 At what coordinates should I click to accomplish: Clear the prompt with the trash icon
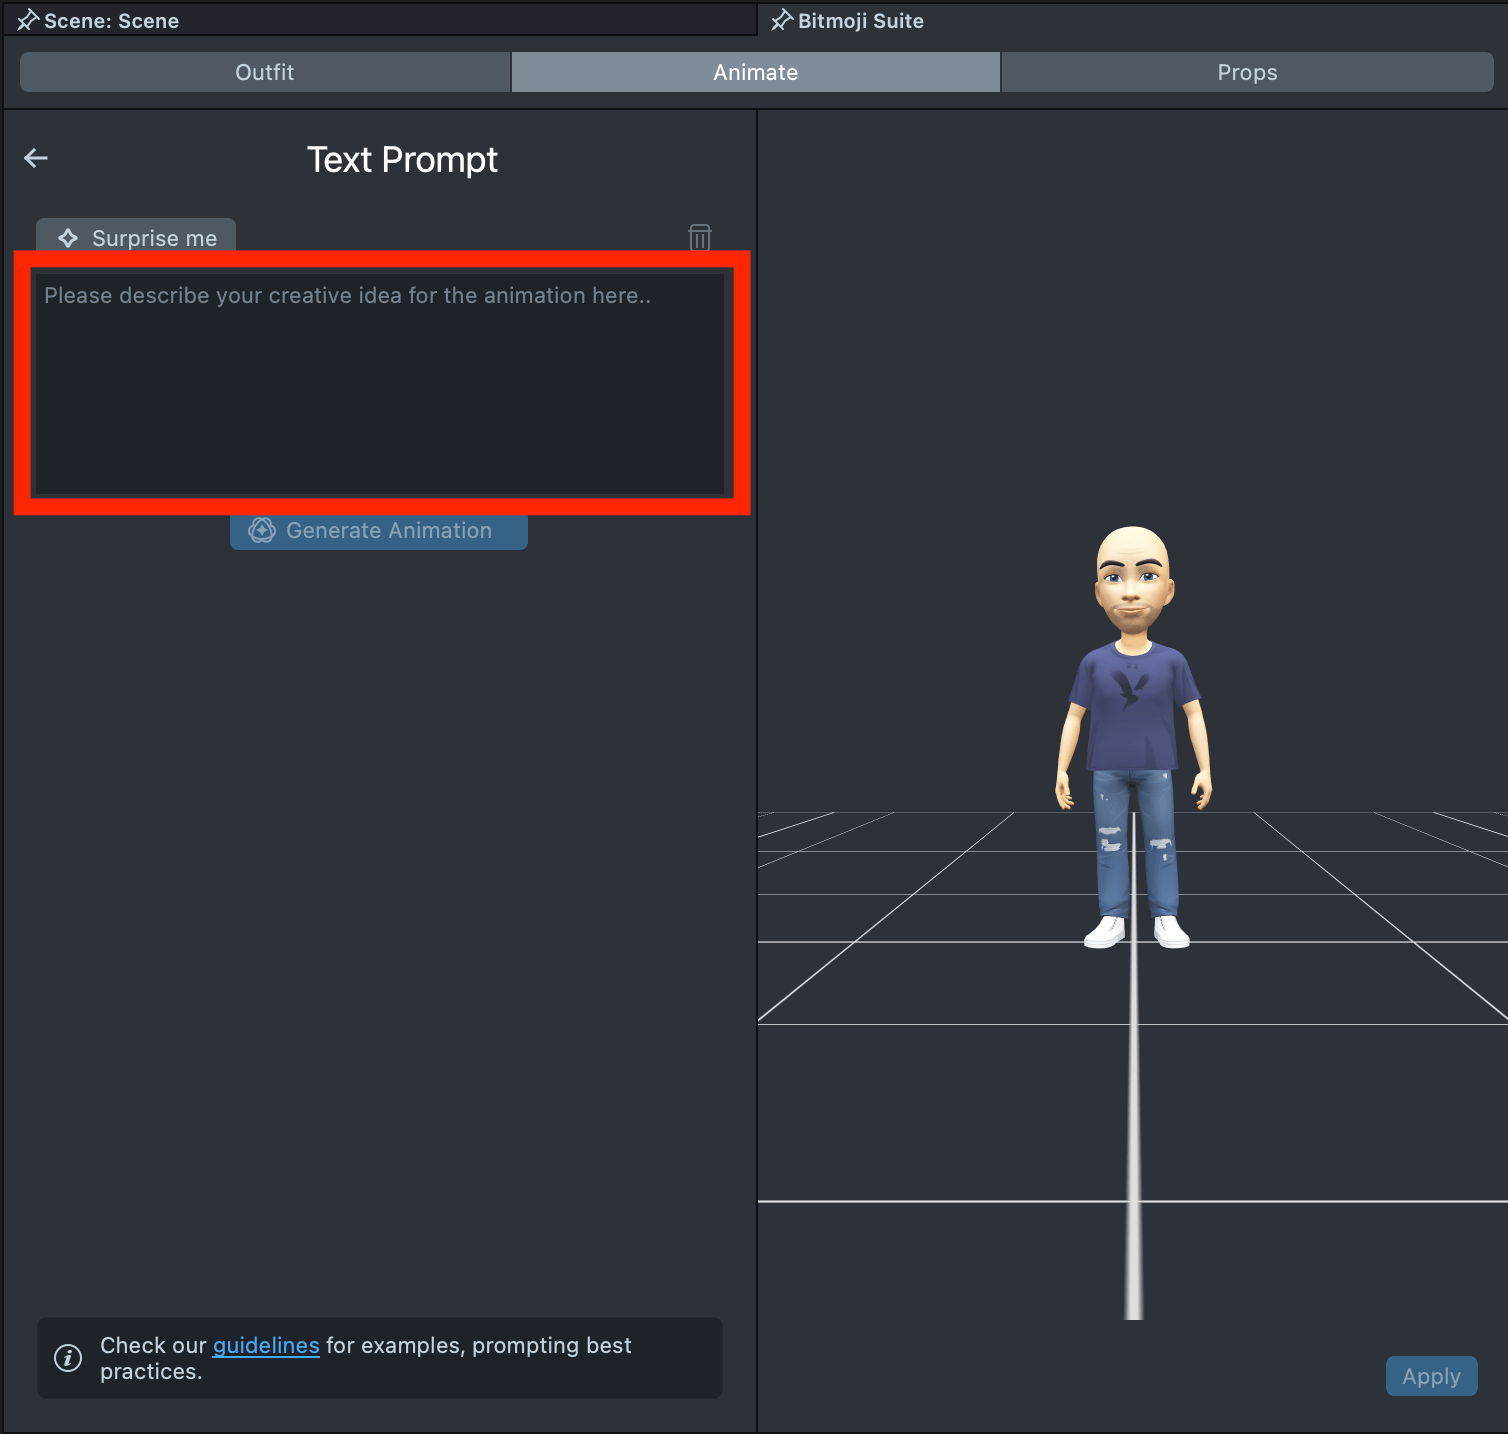click(x=699, y=237)
